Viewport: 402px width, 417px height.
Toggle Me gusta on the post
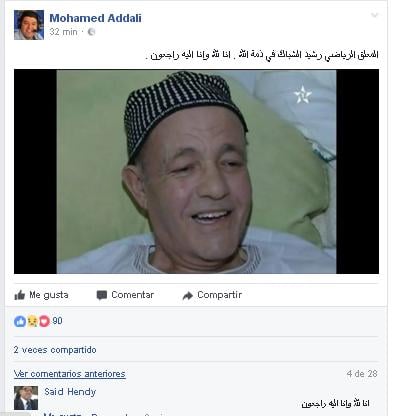41,295
